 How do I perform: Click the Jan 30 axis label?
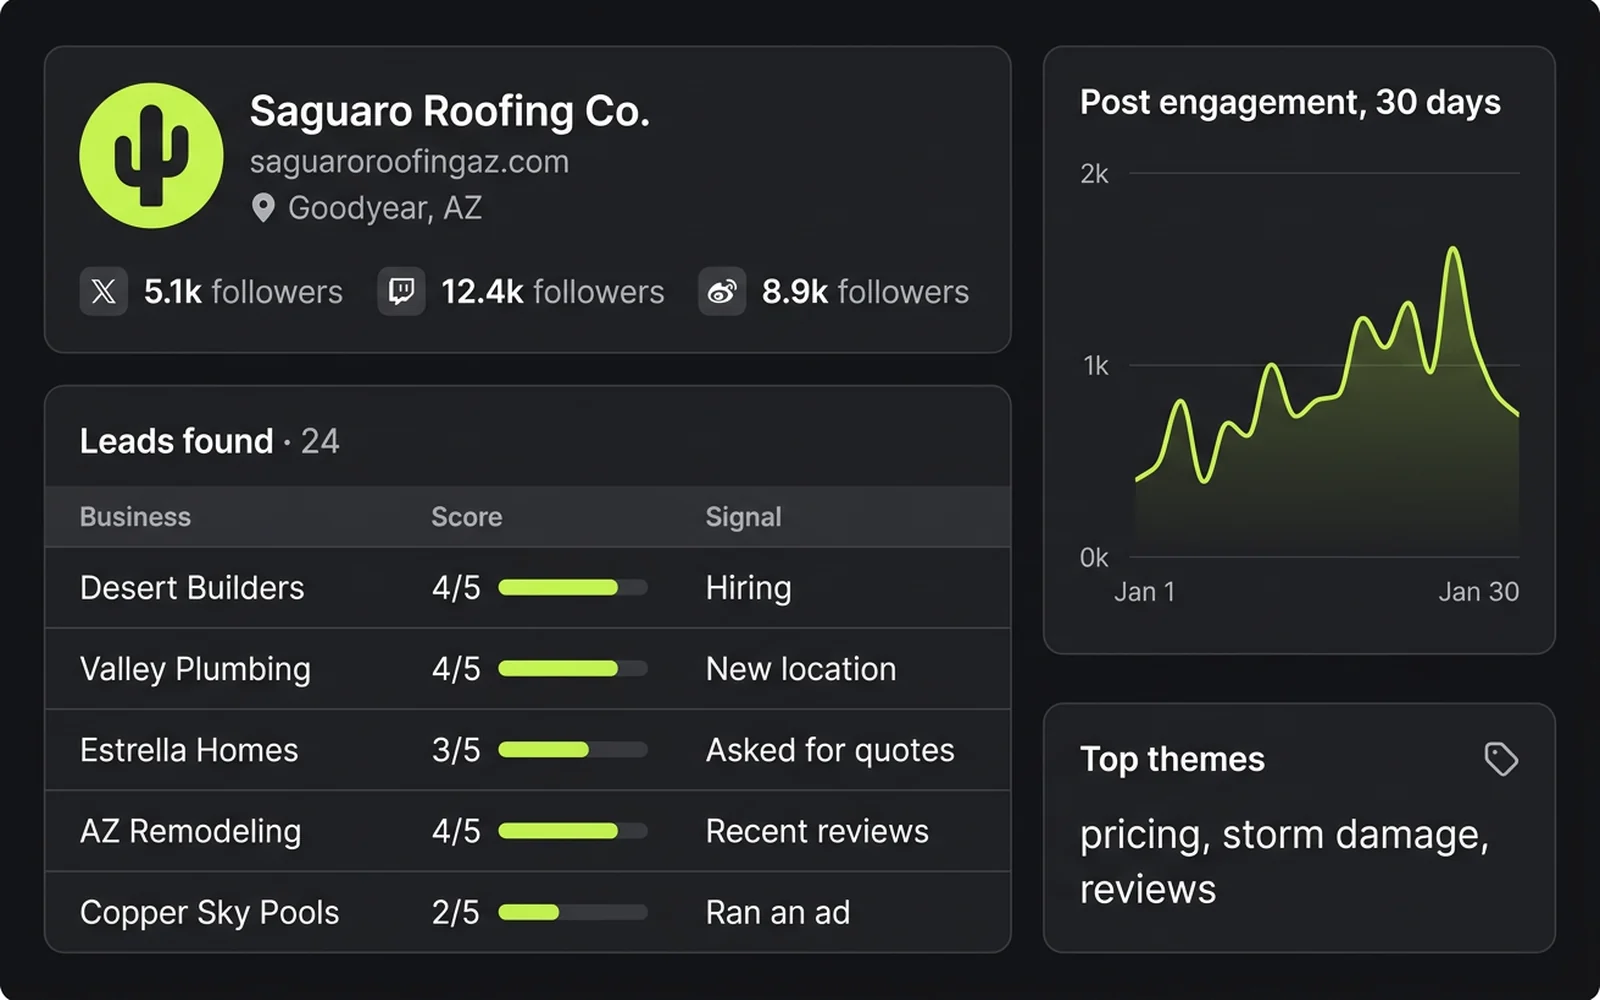tap(1479, 592)
